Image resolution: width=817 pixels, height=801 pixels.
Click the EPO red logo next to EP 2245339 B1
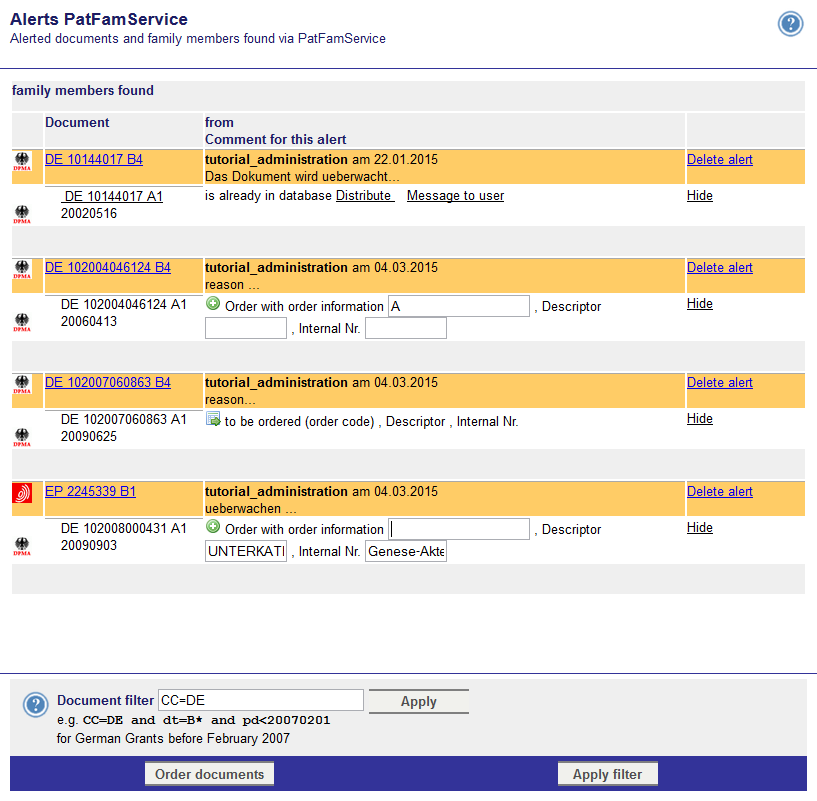point(22,492)
